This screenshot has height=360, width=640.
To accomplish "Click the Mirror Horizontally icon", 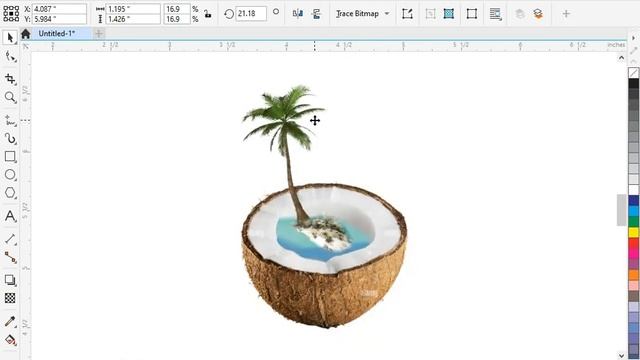I will (298, 13).
